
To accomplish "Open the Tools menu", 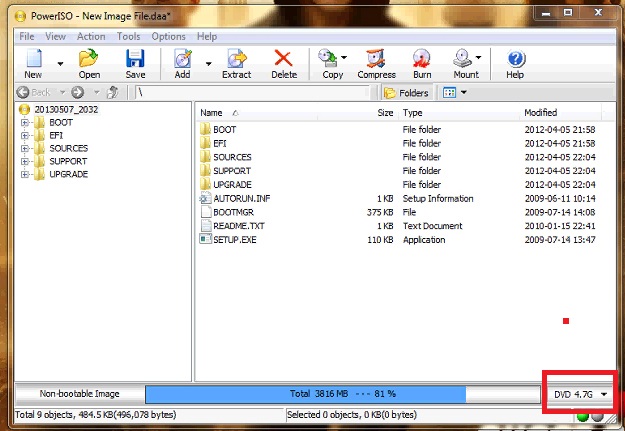I will coord(128,37).
